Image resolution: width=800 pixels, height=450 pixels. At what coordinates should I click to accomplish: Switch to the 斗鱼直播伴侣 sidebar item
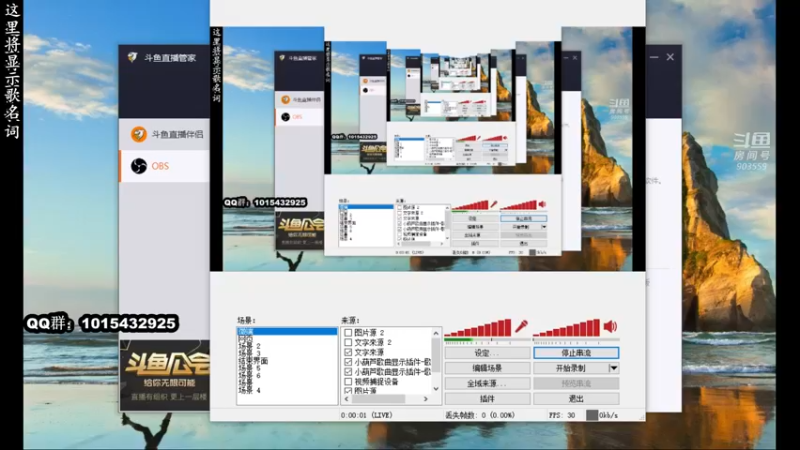click(x=164, y=134)
